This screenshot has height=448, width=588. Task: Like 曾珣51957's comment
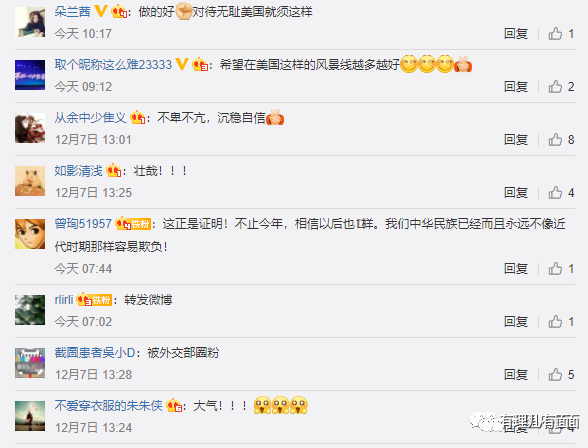pos(555,268)
